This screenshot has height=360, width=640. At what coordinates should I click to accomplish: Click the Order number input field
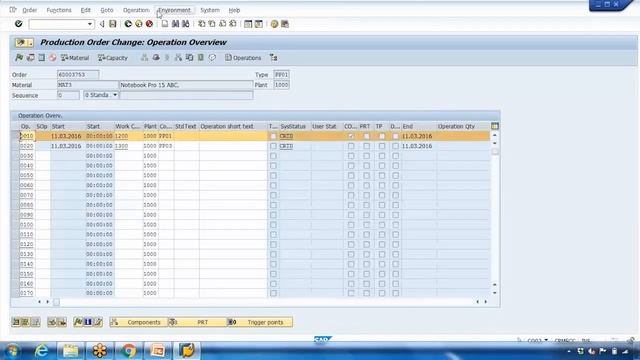78,75
